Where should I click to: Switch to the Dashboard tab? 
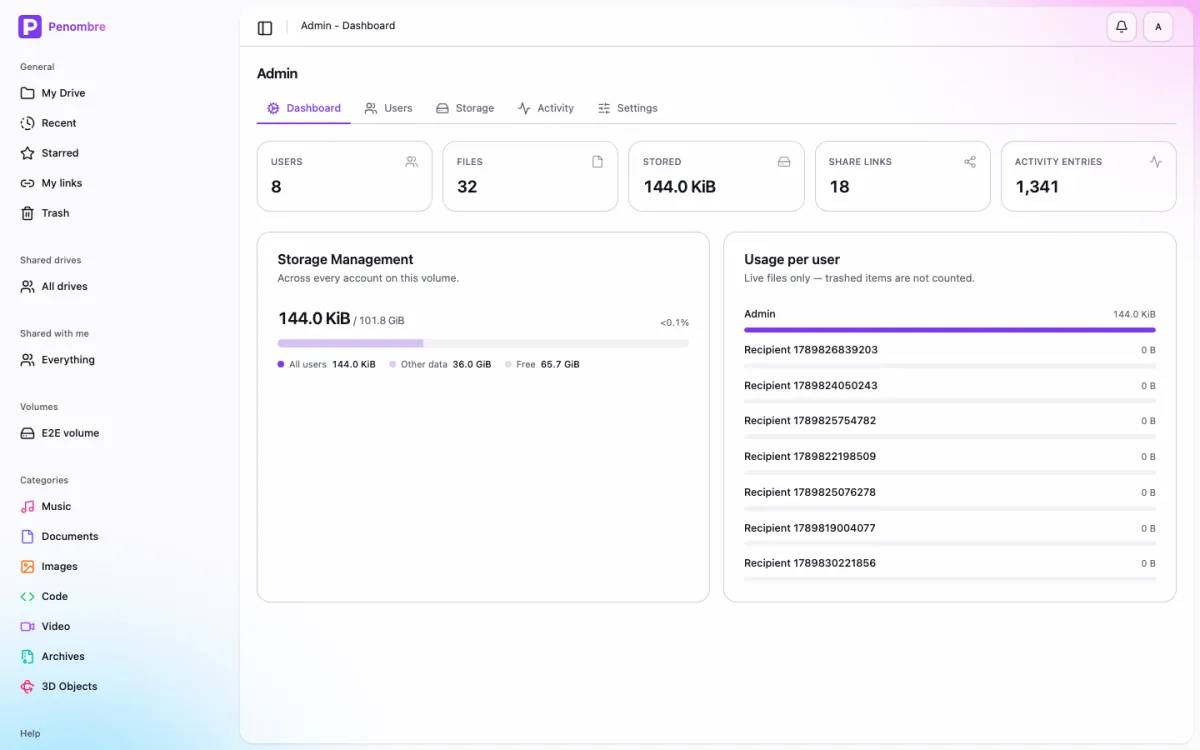point(304,108)
